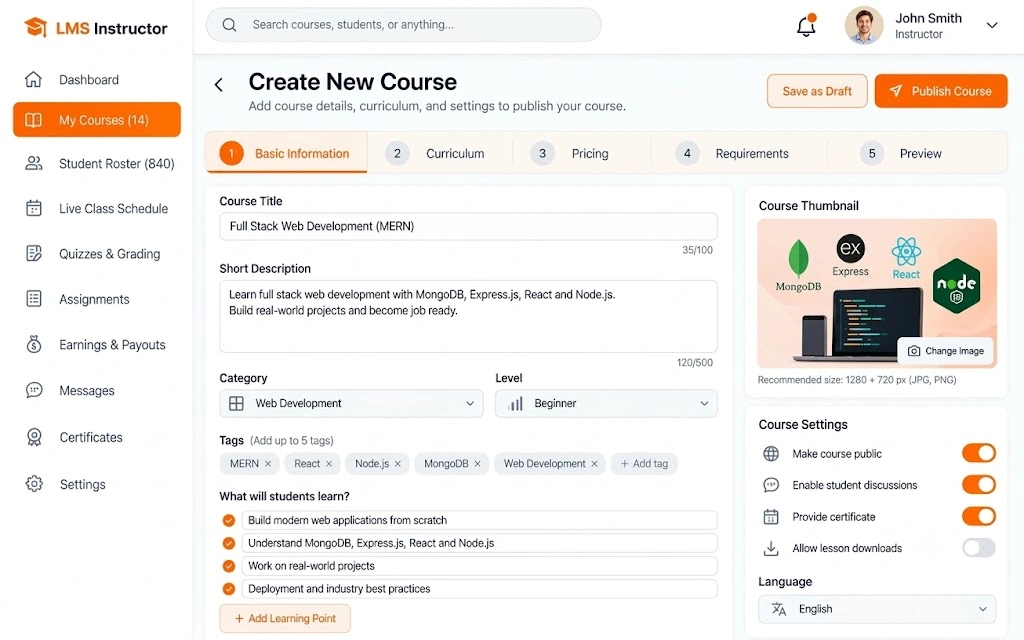Switch to Curriculum step
This screenshot has width=1024, height=640.
tap(435, 153)
